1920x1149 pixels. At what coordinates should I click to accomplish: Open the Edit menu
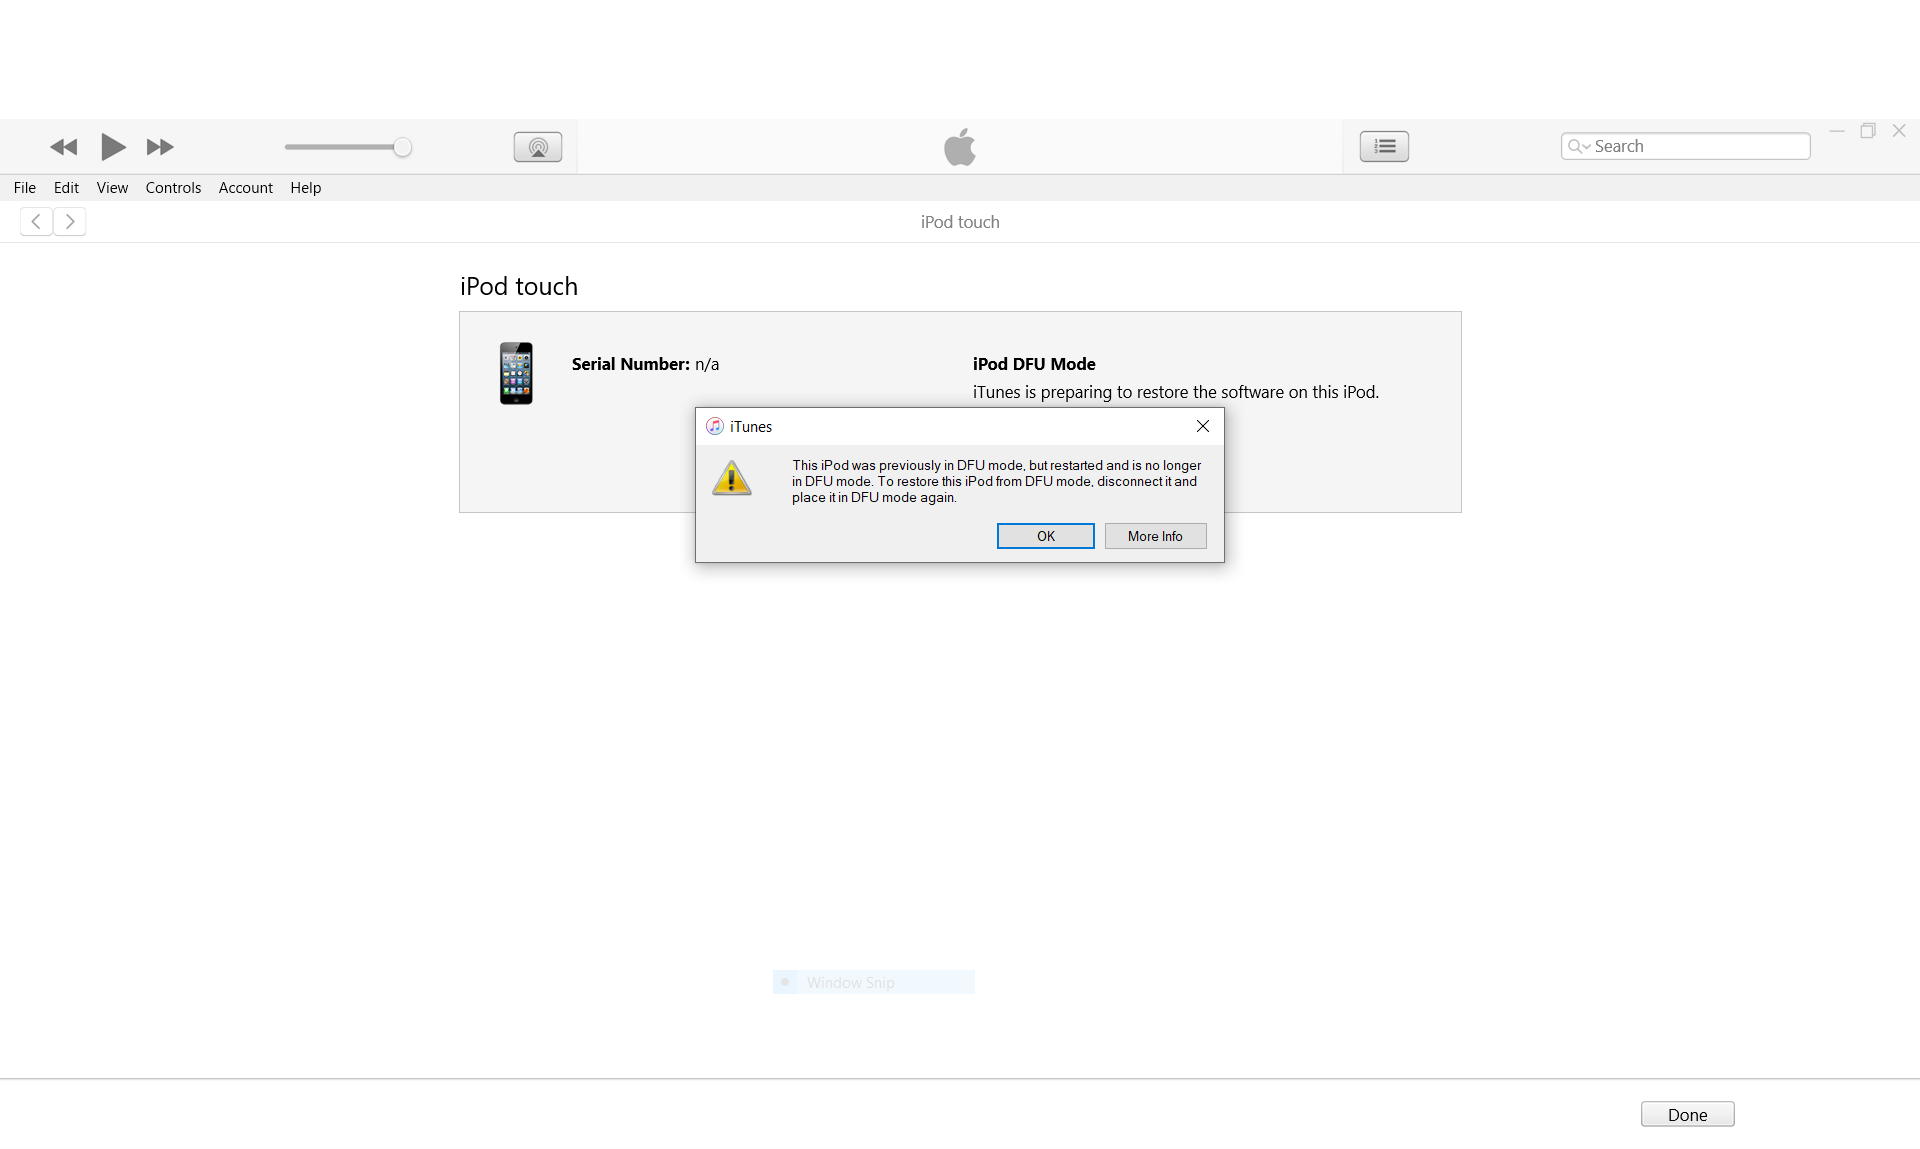tap(66, 188)
